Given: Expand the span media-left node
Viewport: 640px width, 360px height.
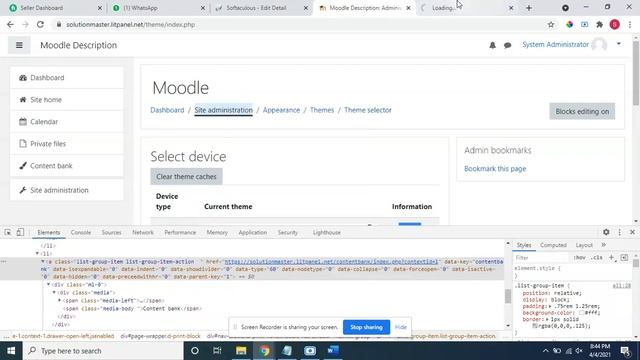Looking at the screenshot, I should click(60, 300).
